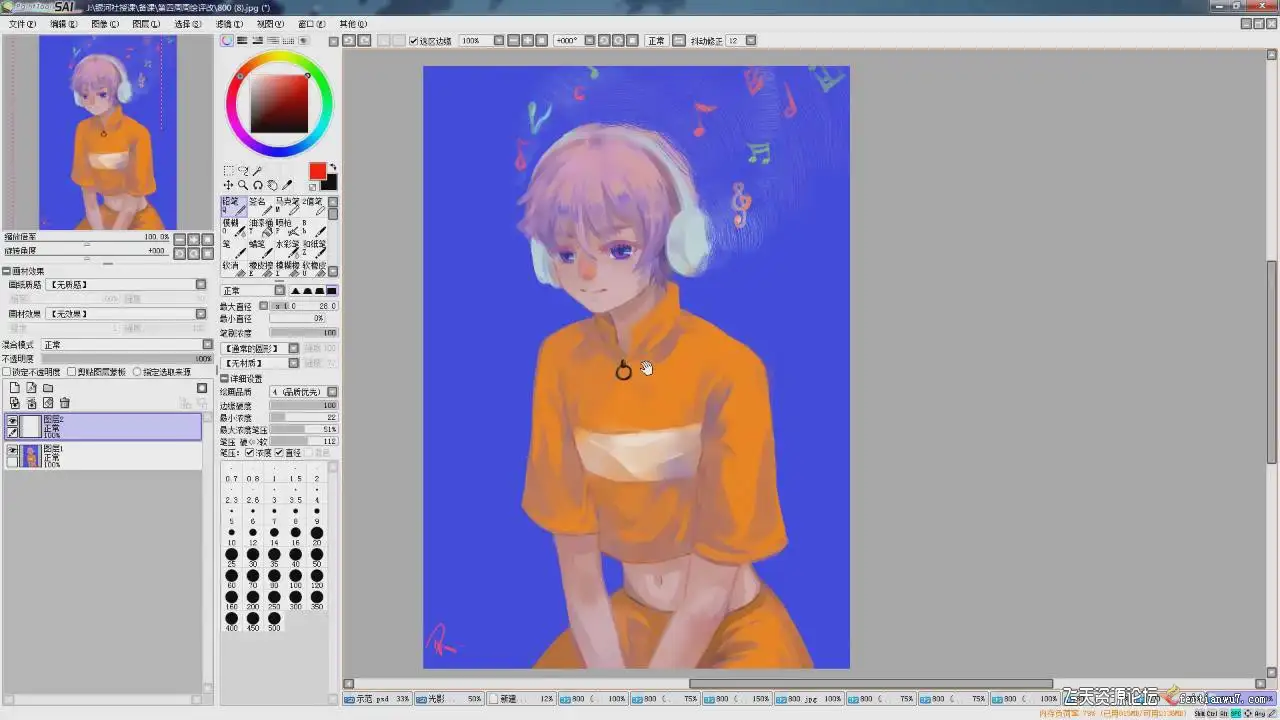The image size is (1280, 720).
Task: Open the 文件 File menu
Action: (x=22, y=24)
